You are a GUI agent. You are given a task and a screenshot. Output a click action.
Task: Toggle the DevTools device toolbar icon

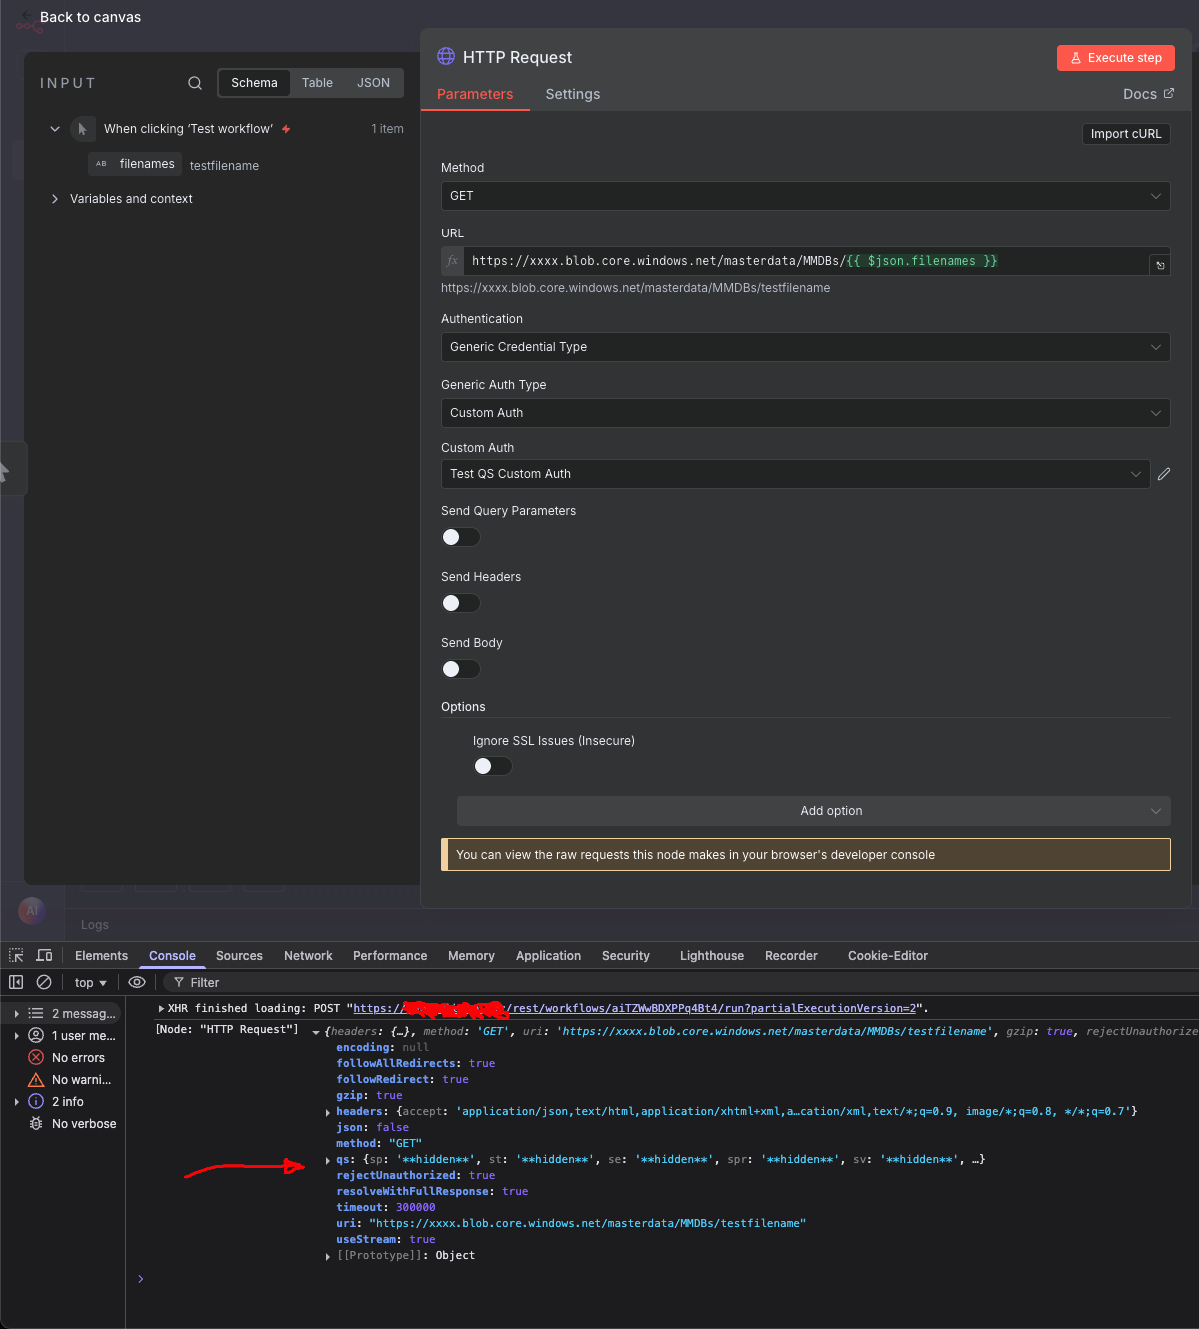[44, 955]
